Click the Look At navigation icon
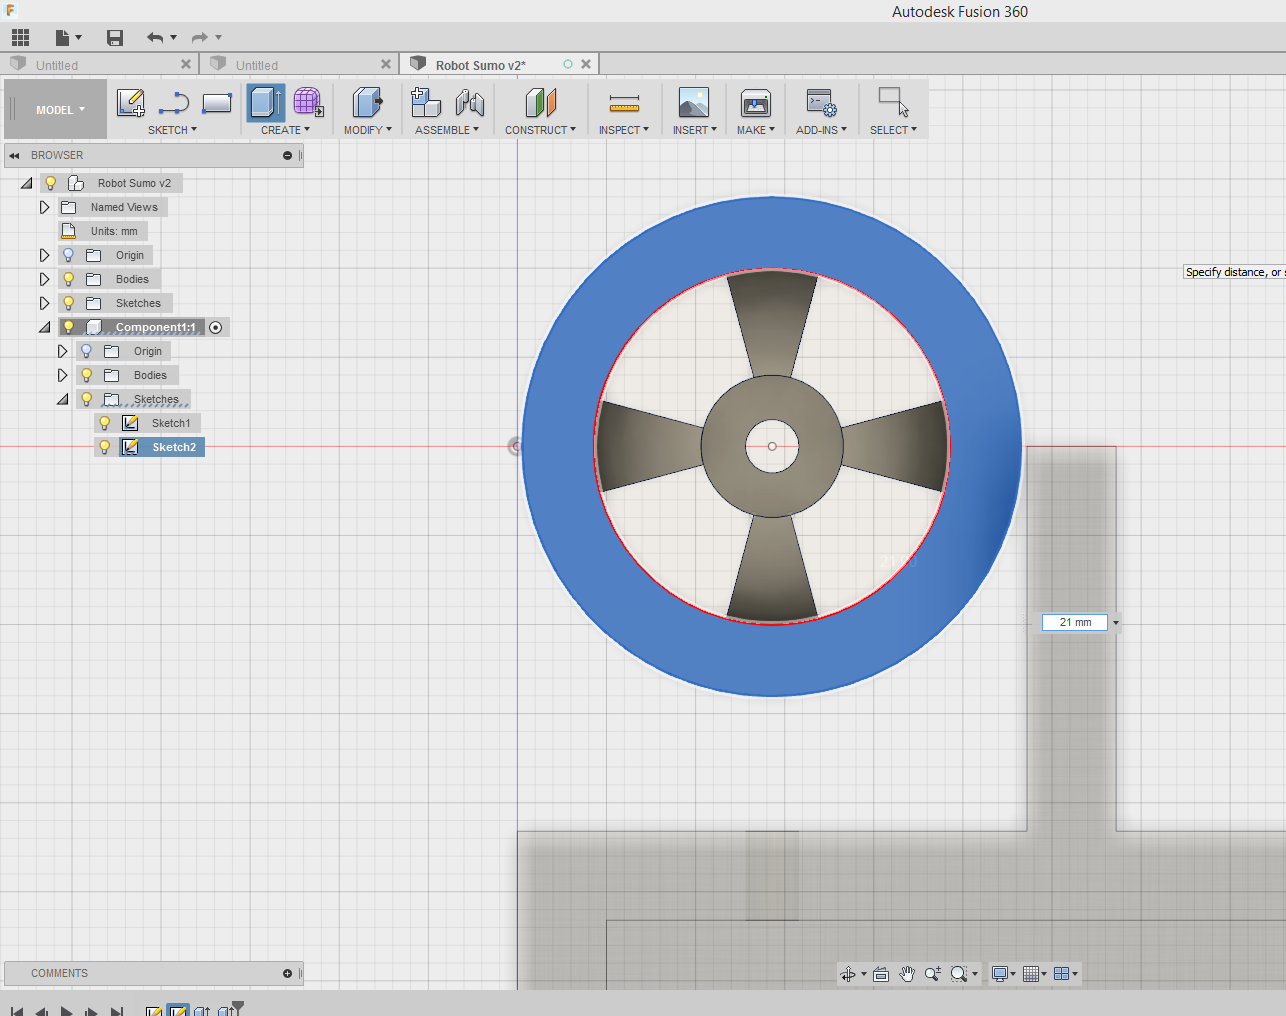Viewport: 1286px width, 1016px height. (881, 974)
